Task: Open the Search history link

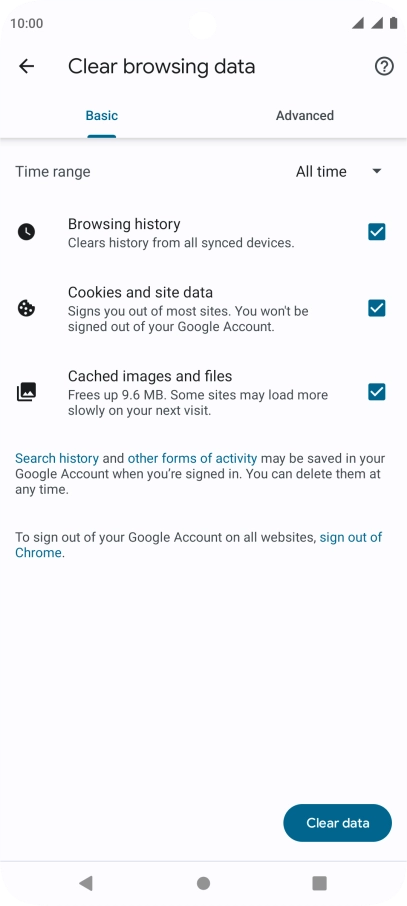Action: point(57,458)
